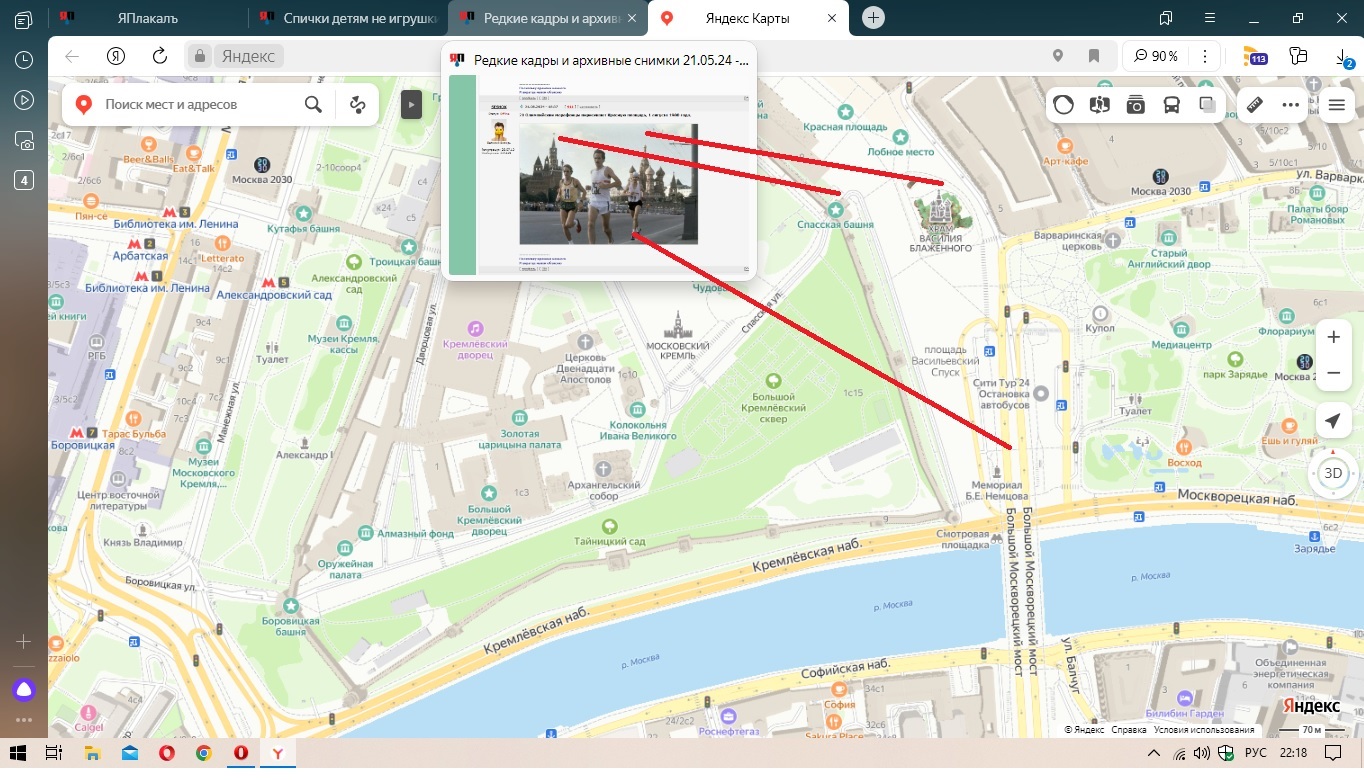This screenshot has height=780, width=1364.
Task: Open browser downloads with badge 2
Action: 1344,57
